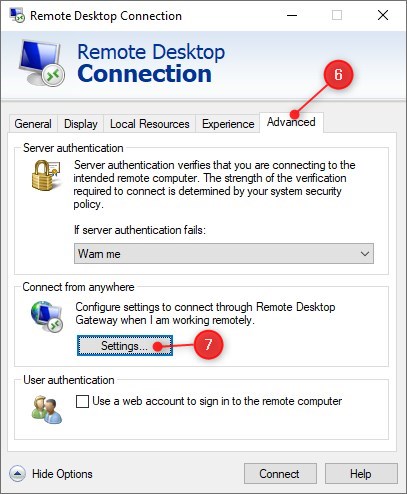The width and height of the screenshot is (407, 494).
Task: Click the red number 6 marker
Action: pos(338,75)
